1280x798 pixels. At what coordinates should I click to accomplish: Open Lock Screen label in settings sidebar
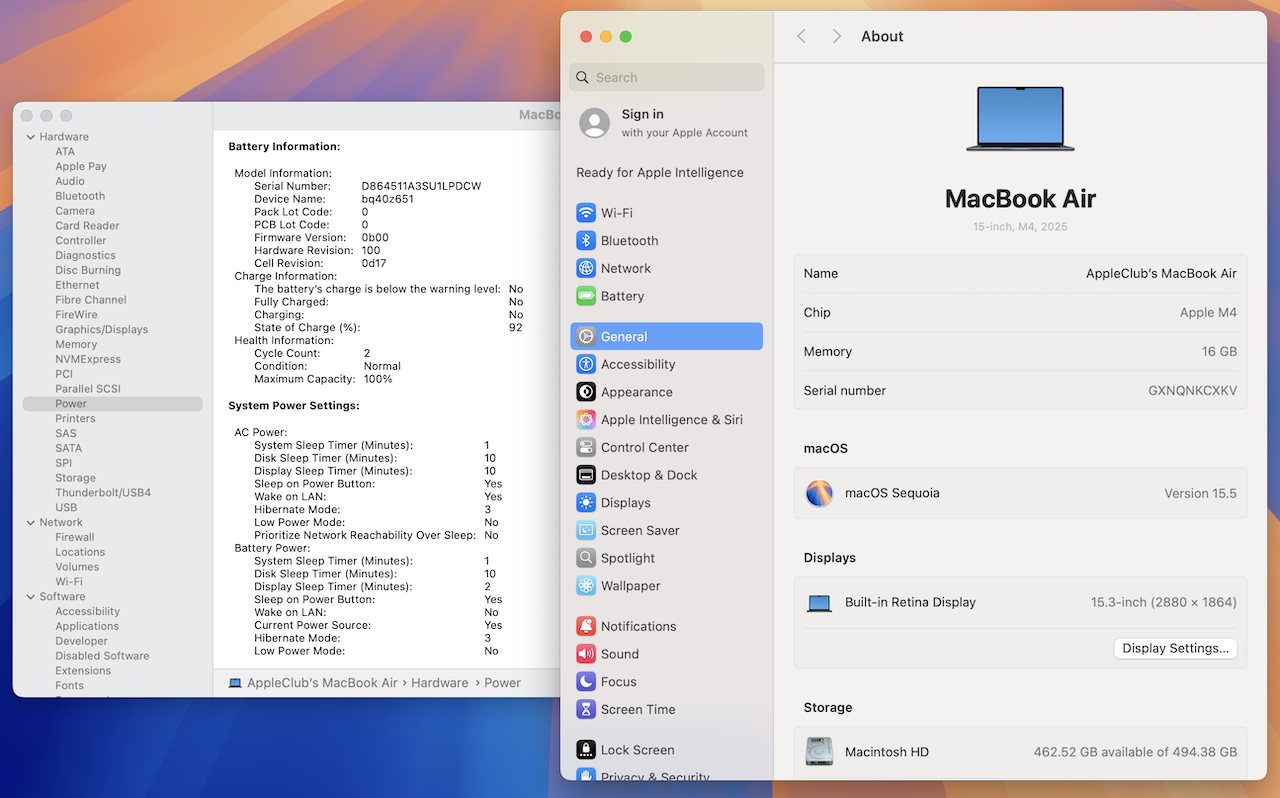point(637,750)
